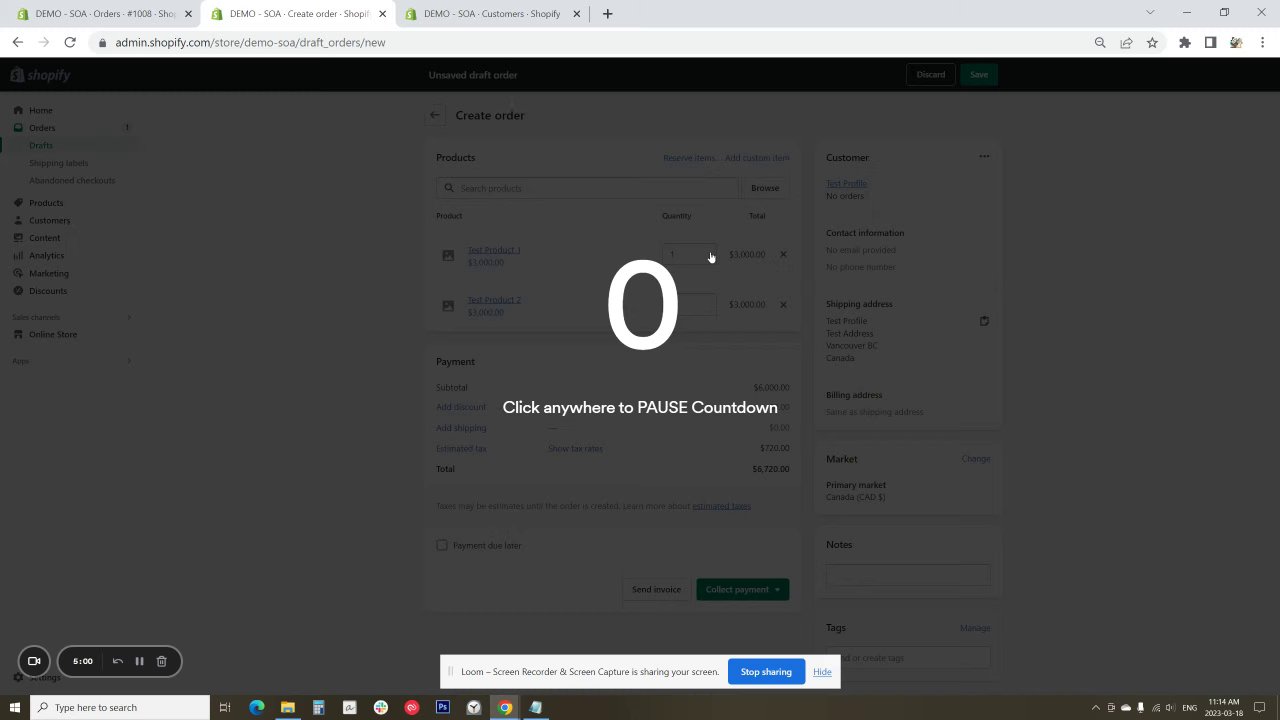1280x720 pixels.
Task: Close the Orders #1008 tab
Action: point(188,14)
